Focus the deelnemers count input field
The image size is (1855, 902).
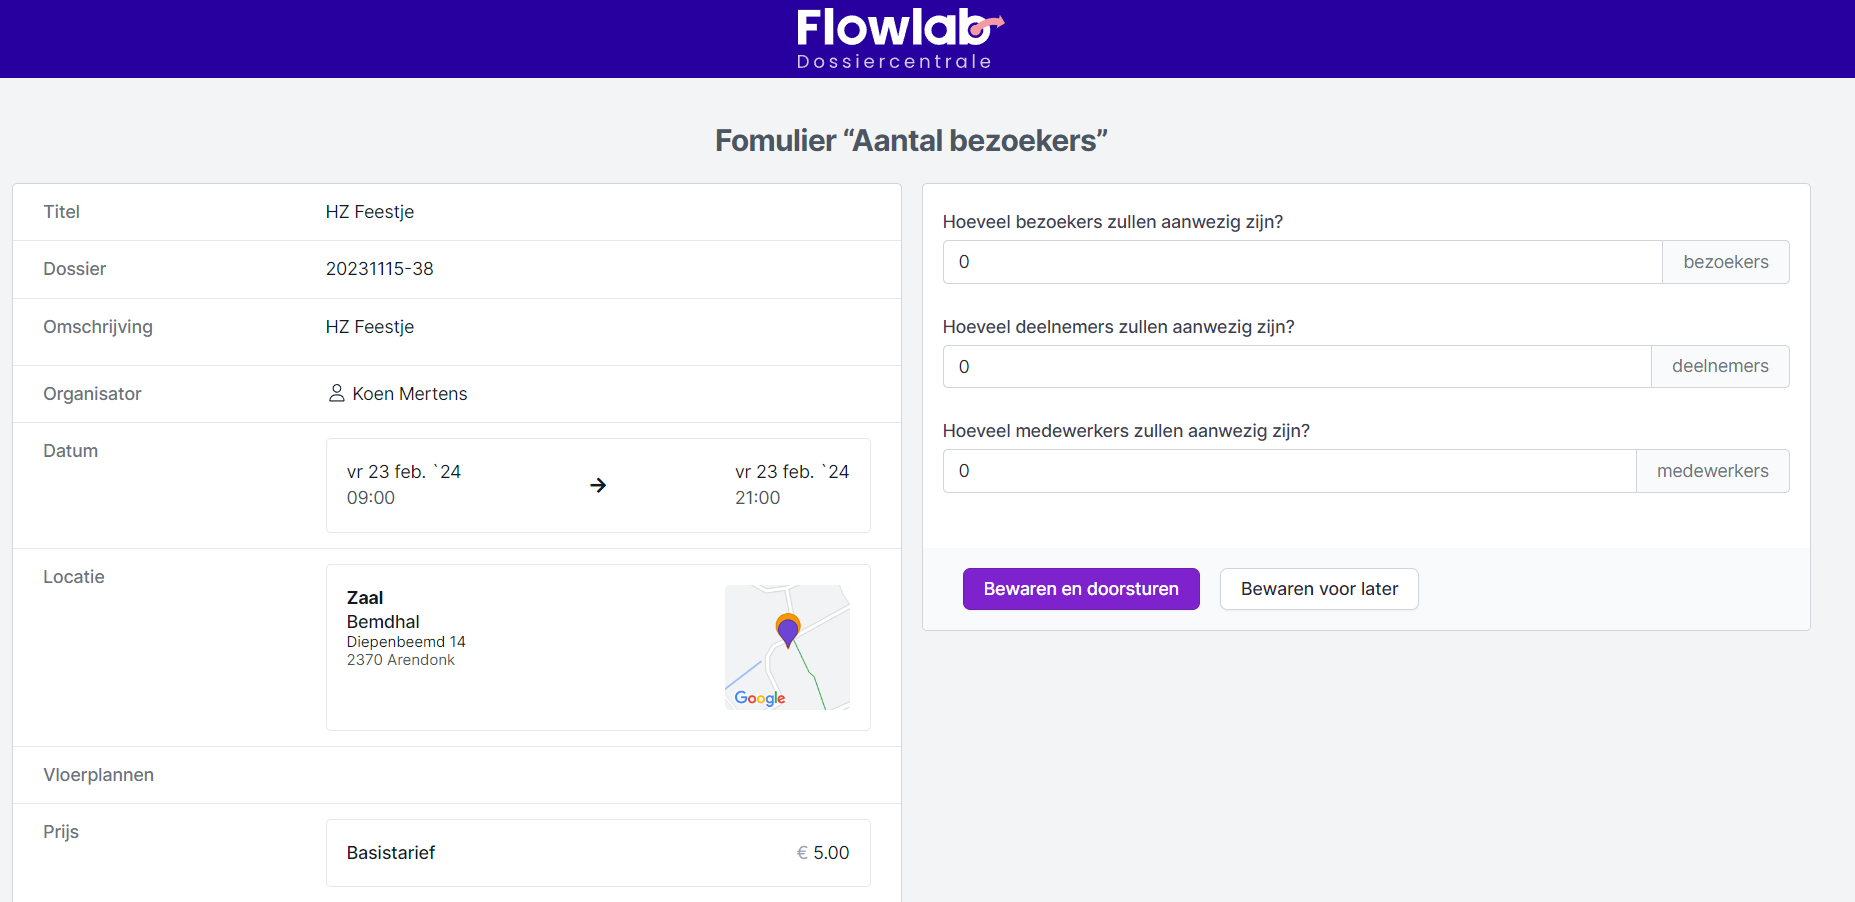click(x=1296, y=367)
